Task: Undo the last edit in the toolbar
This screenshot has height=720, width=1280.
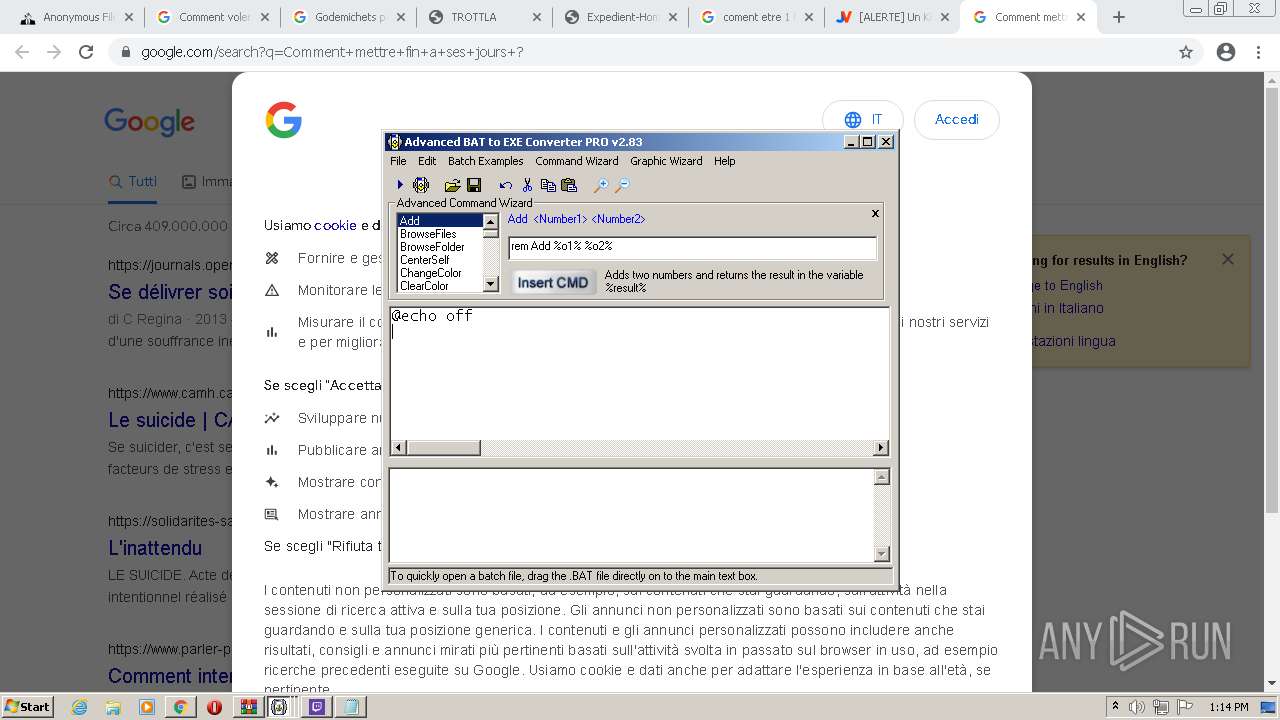Action: click(x=505, y=185)
